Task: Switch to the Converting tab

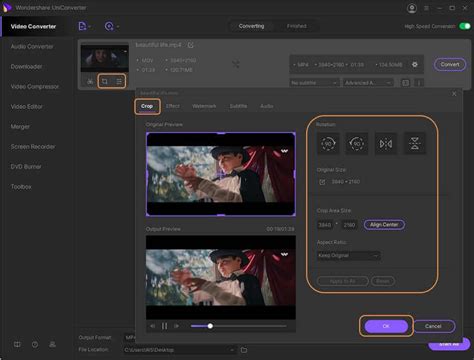Action: pyautogui.click(x=251, y=26)
